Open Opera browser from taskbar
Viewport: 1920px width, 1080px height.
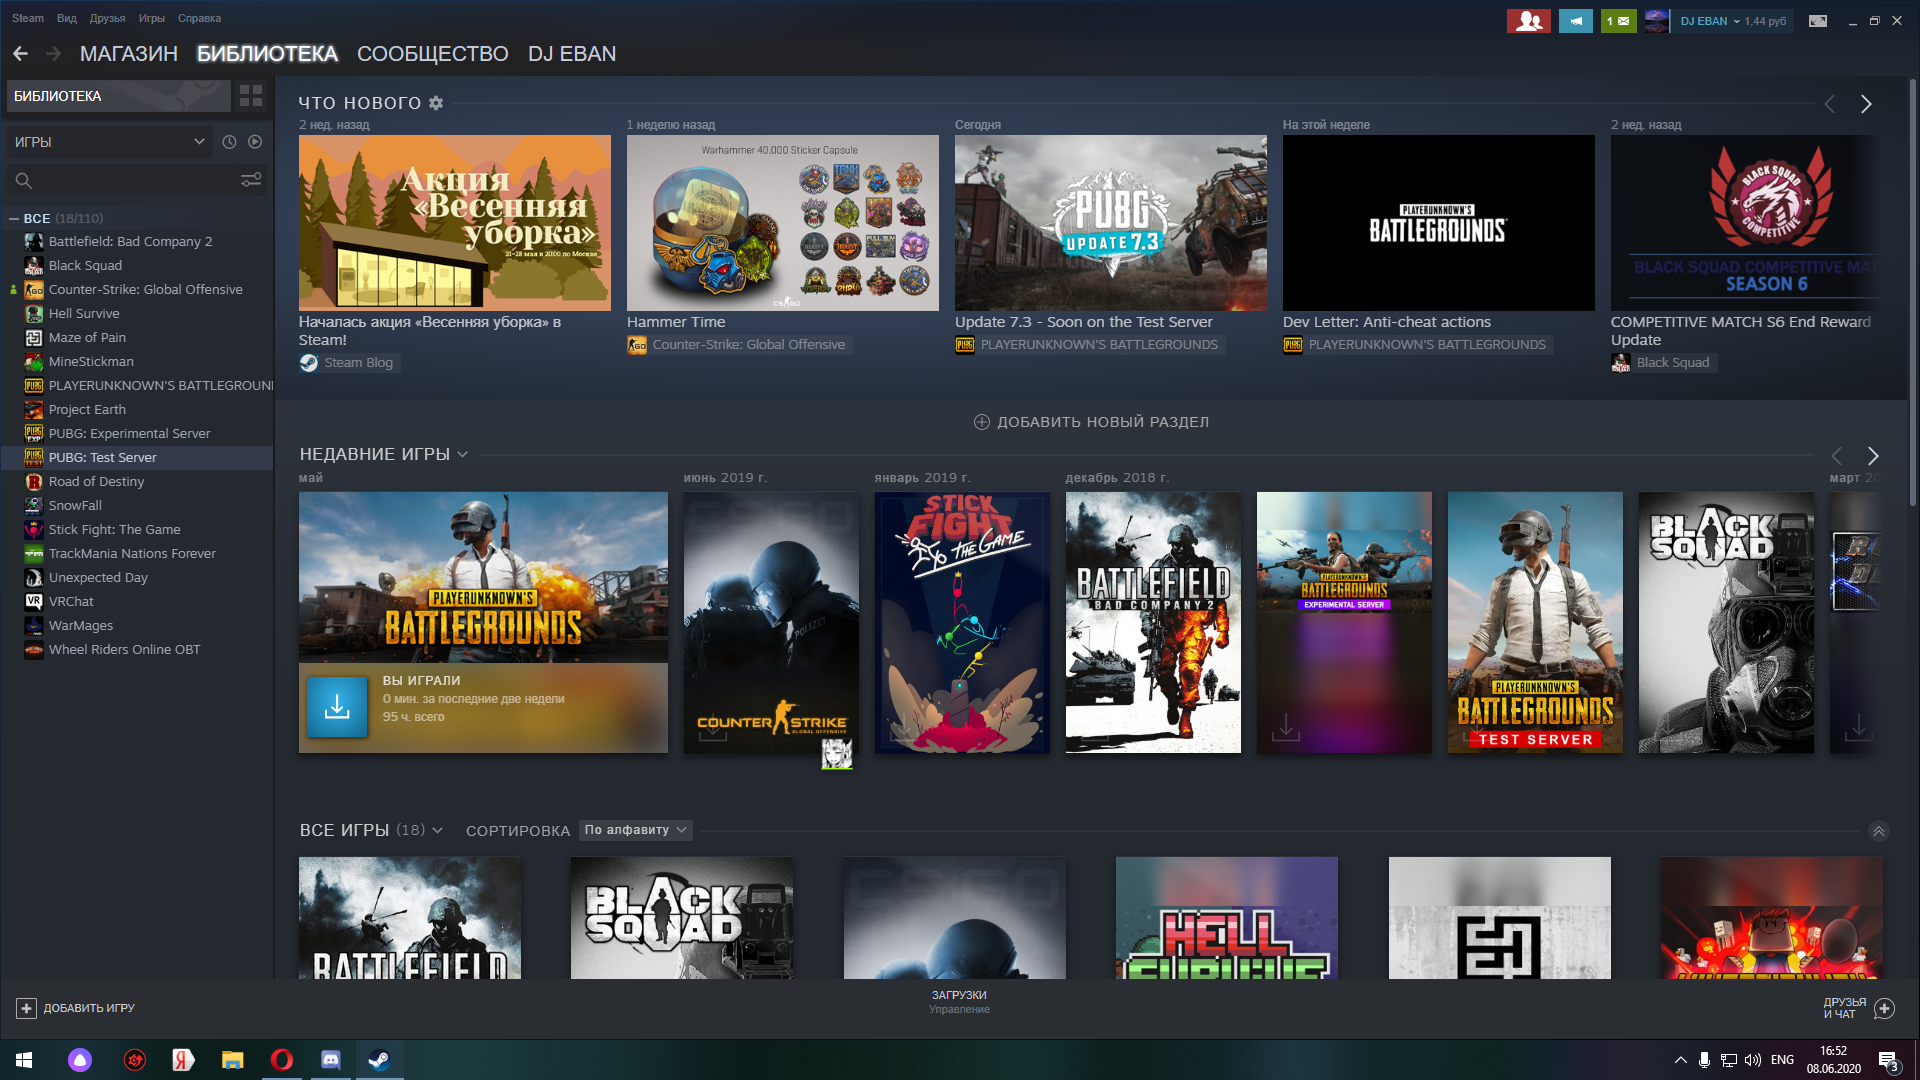pyautogui.click(x=282, y=1060)
